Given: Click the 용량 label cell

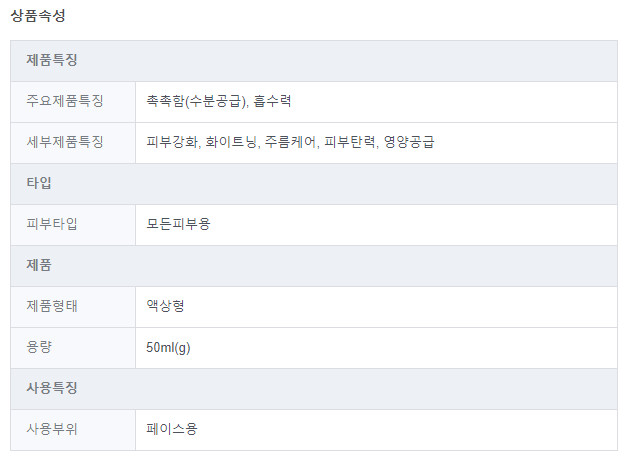Looking at the screenshot, I should (73, 348).
